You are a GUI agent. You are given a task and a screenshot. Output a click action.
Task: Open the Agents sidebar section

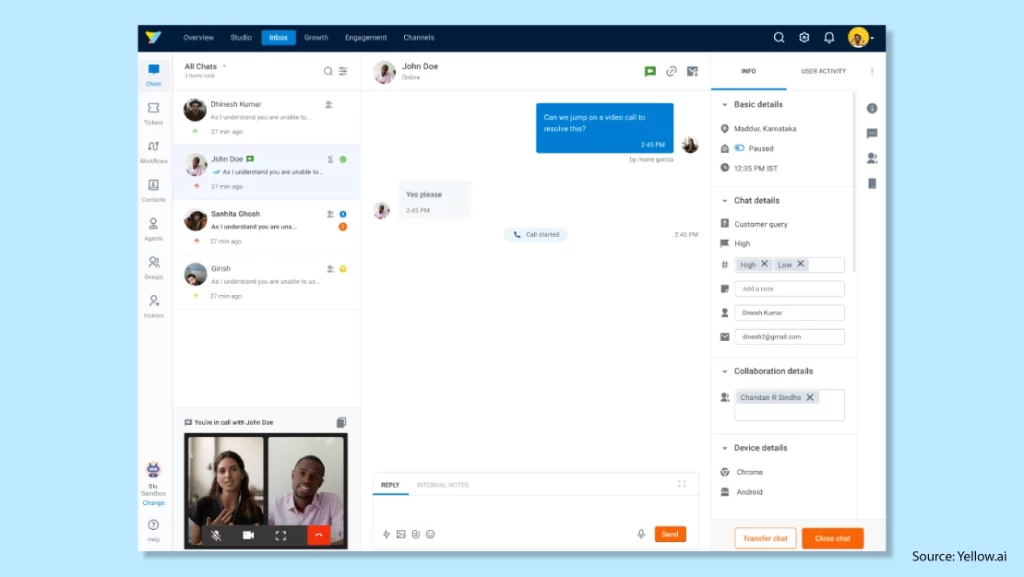(153, 228)
